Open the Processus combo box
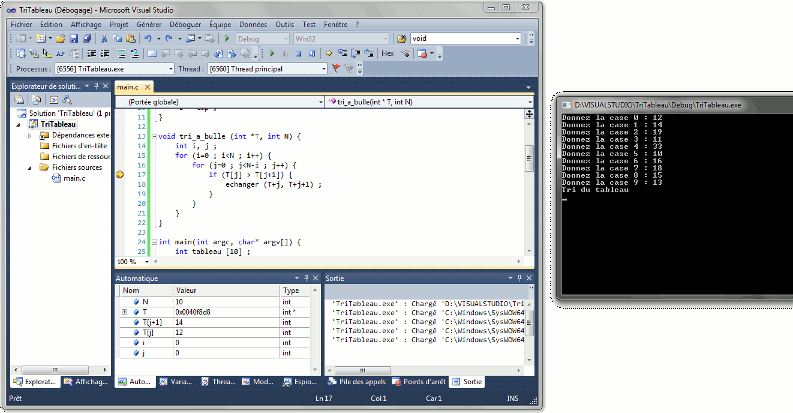Image resolution: width=793 pixels, height=413 pixels. [x=114, y=69]
